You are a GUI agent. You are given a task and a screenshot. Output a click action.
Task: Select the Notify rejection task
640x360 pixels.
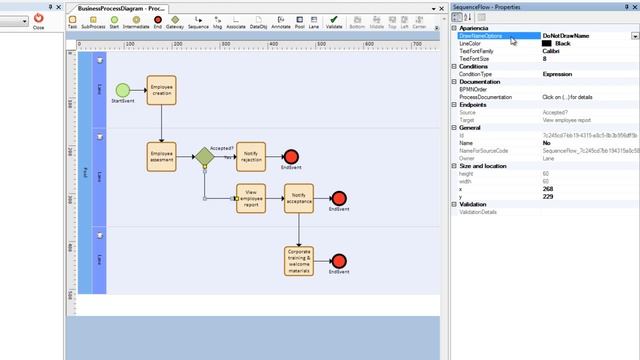click(251, 157)
